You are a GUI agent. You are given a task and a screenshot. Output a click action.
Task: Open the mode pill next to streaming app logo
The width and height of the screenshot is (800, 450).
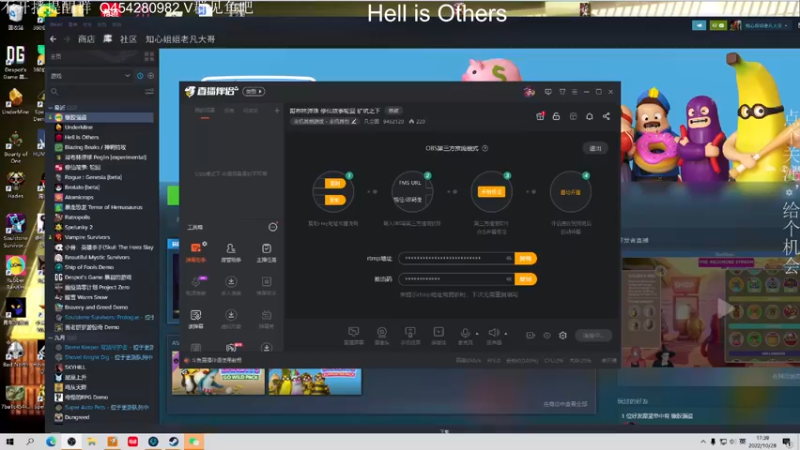[x=254, y=91]
